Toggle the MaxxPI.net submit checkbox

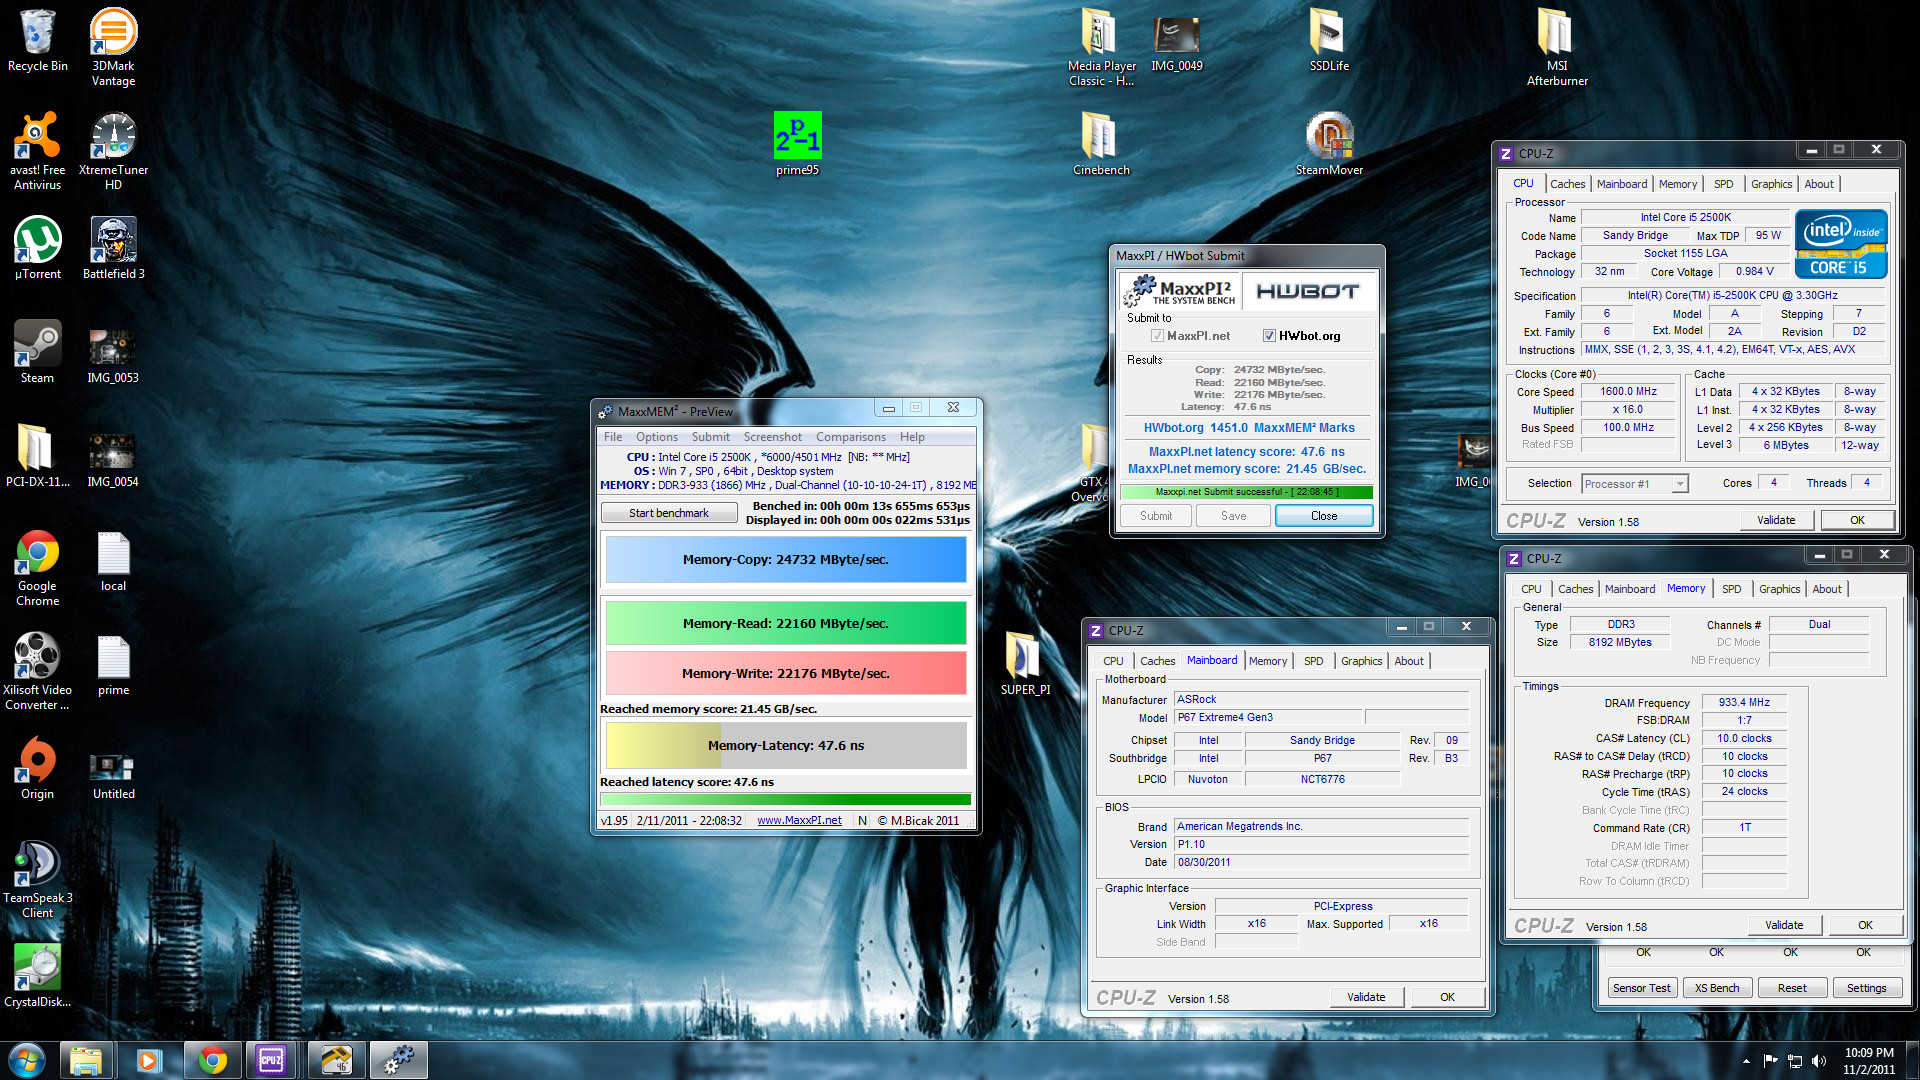click(x=1157, y=336)
